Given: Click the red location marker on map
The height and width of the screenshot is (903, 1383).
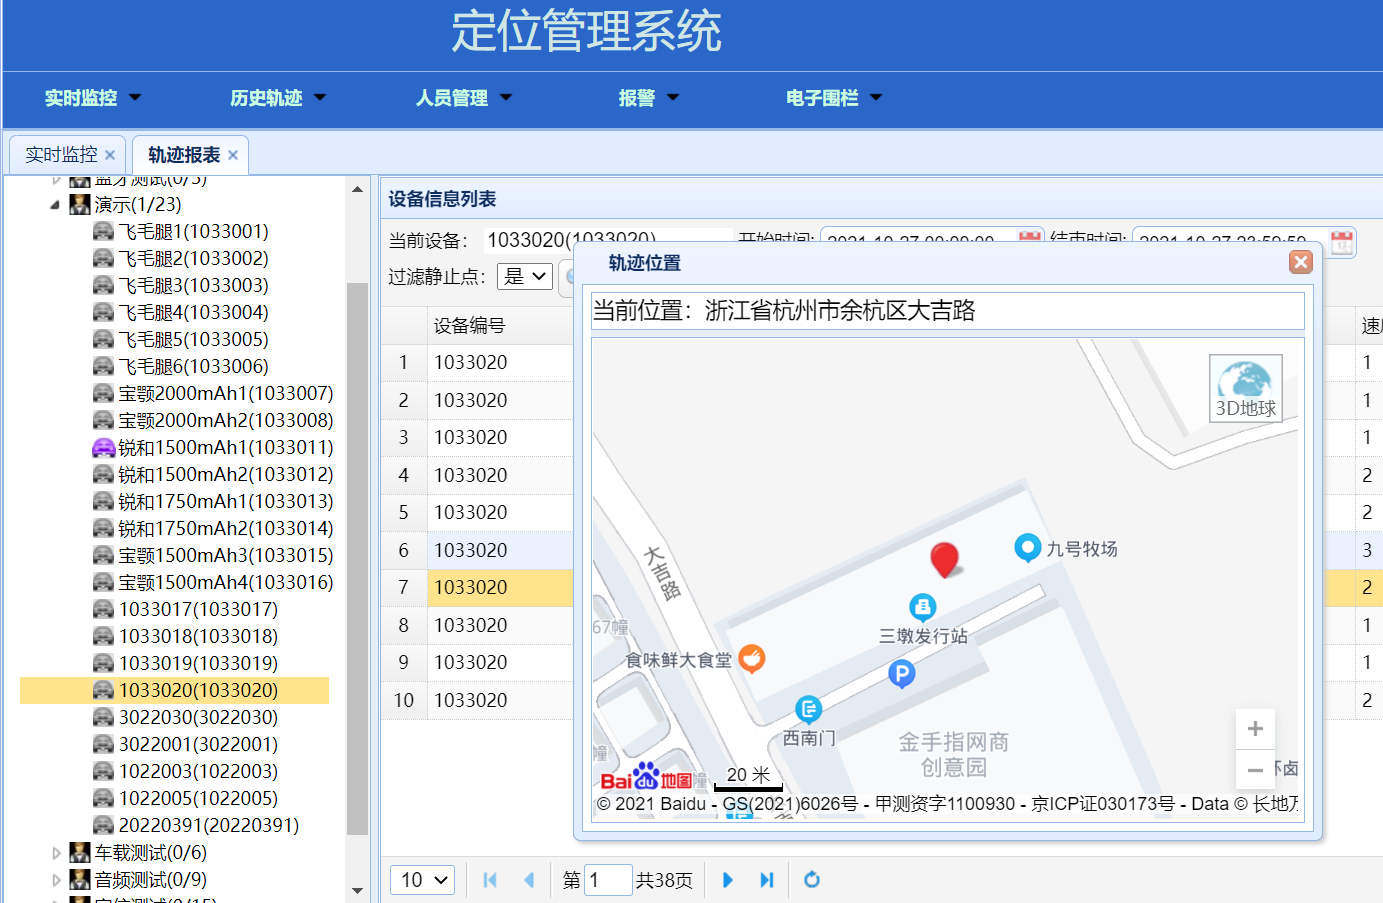Looking at the screenshot, I should tap(944, 560).
